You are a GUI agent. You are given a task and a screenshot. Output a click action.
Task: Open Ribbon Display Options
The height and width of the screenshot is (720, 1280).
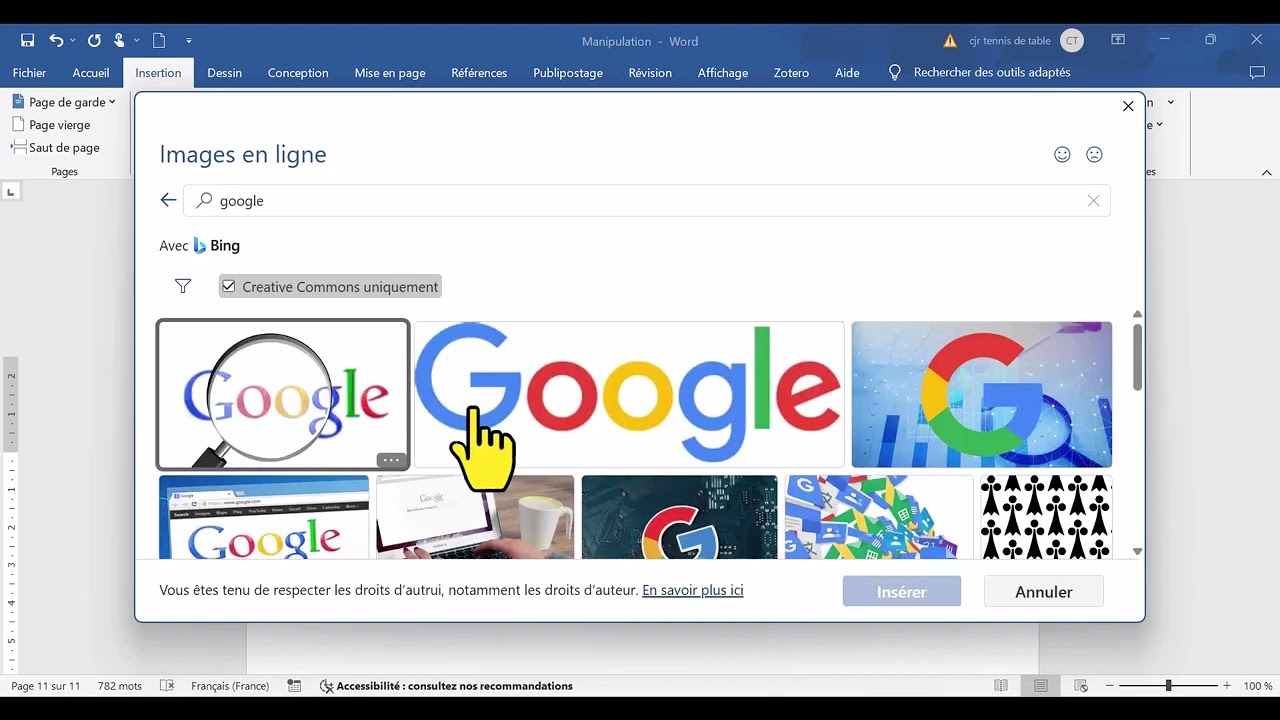(x=1118, y=40)
